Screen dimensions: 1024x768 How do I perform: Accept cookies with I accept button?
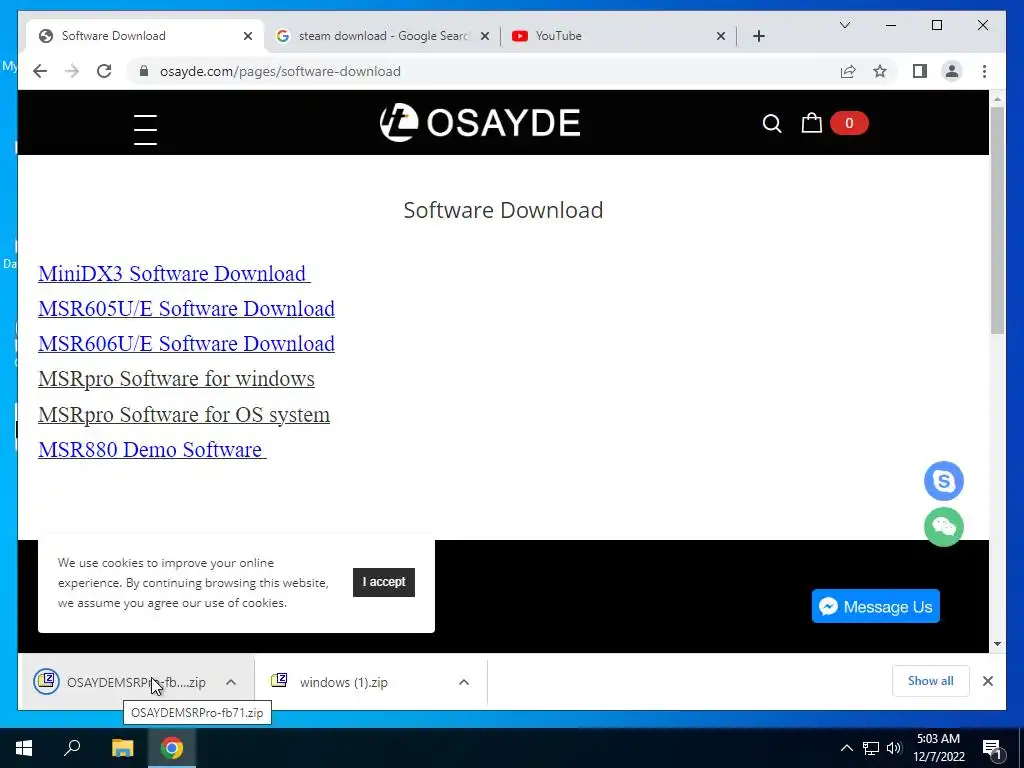[x=384, y=582]
